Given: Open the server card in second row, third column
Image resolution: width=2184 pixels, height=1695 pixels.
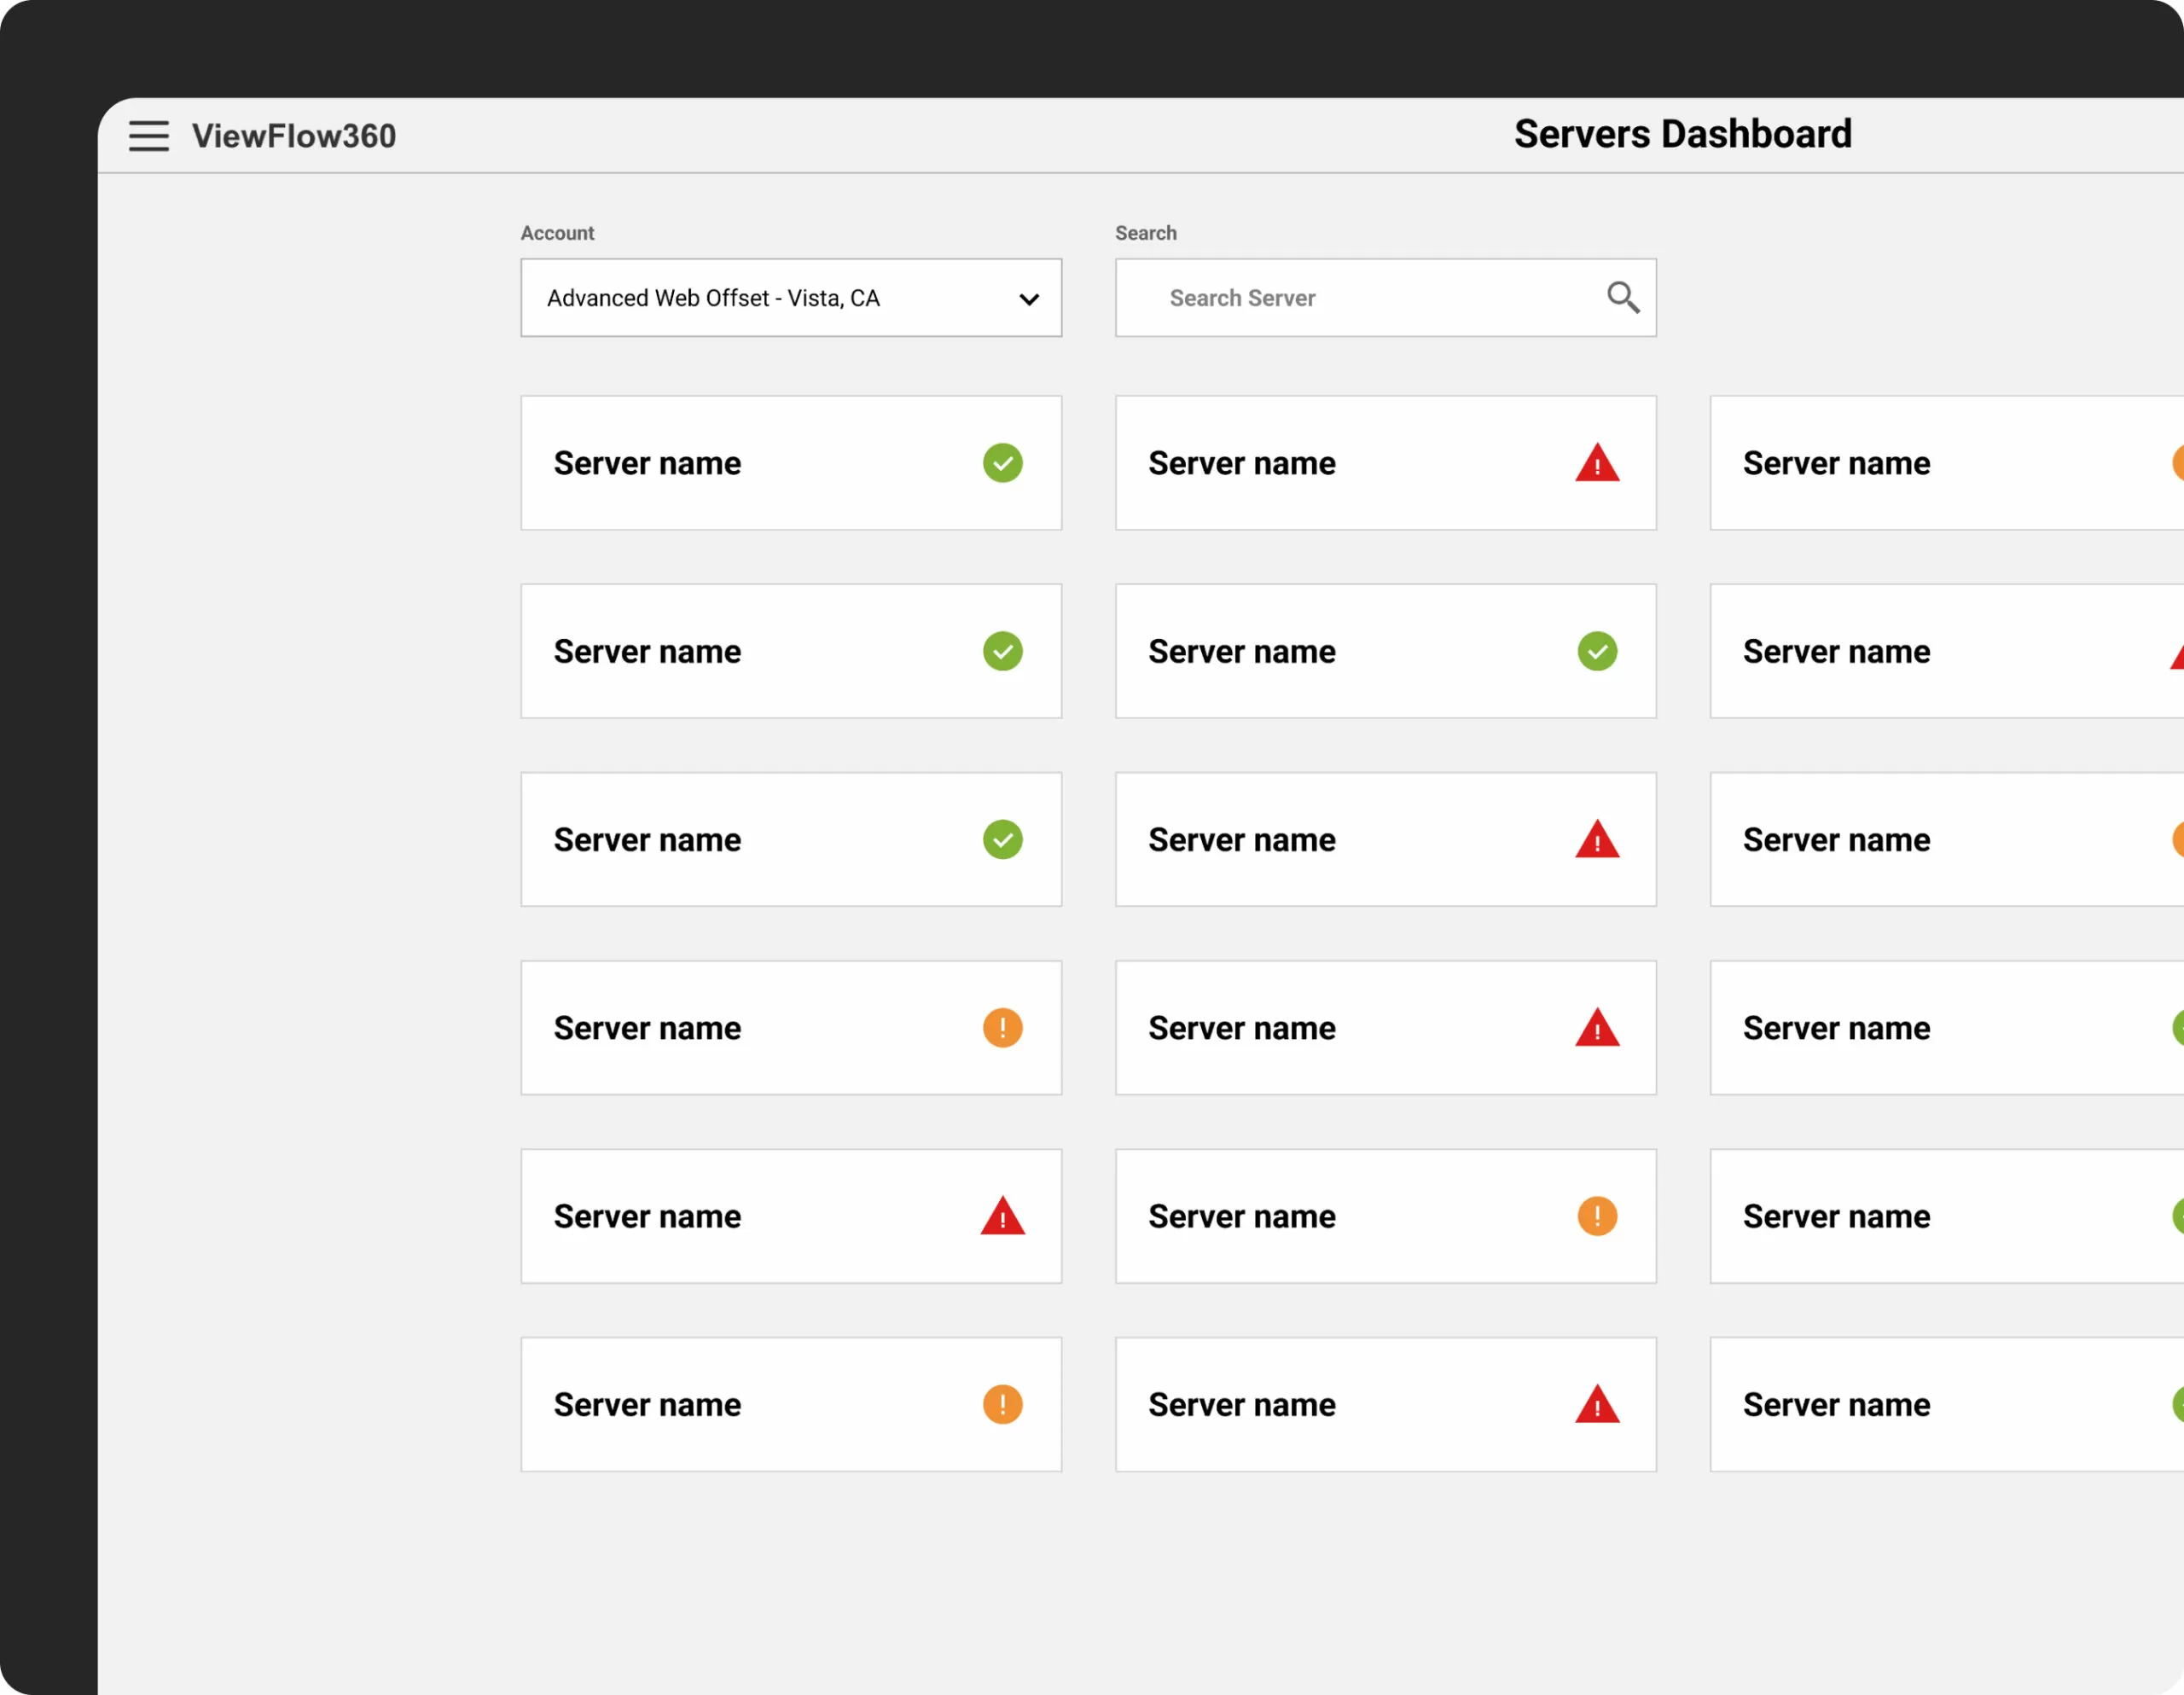Looking at the screenshot, I should (1947, 651).
